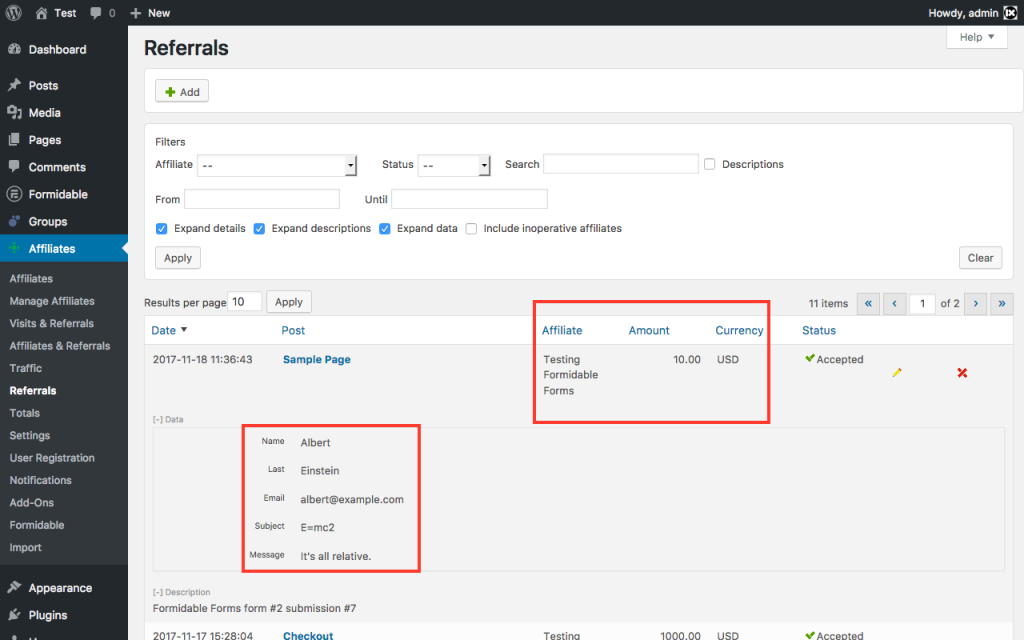Delete the referral with red X icon
Screen dimensions: 1024x640
pos(962,372)
